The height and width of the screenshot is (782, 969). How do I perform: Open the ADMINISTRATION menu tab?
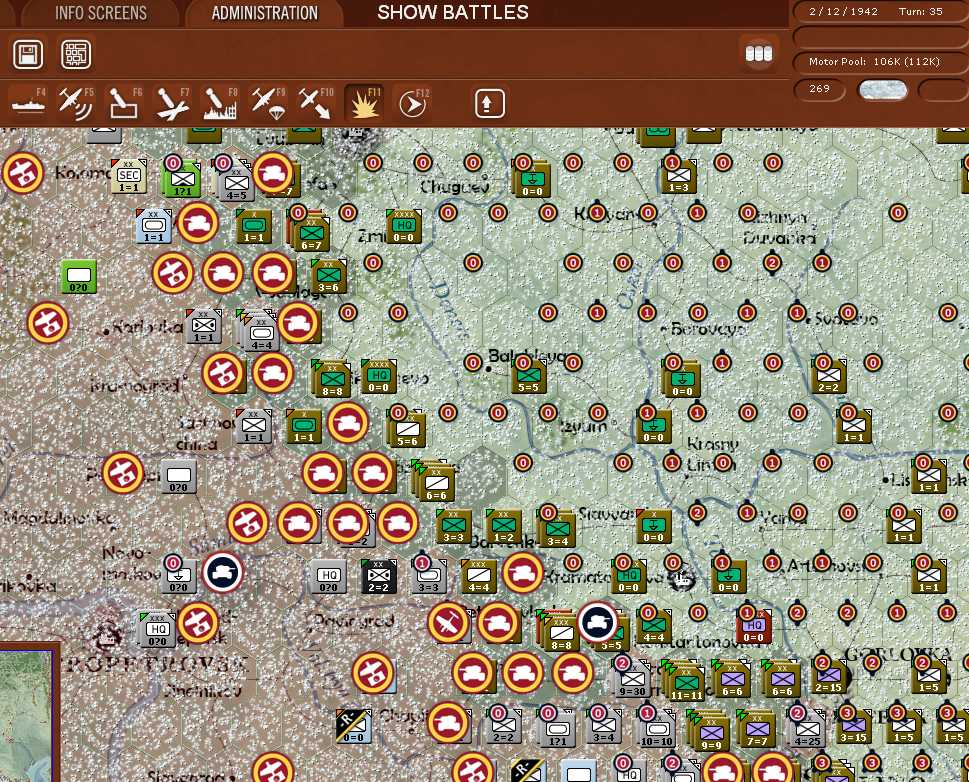[x=264, y=13]
